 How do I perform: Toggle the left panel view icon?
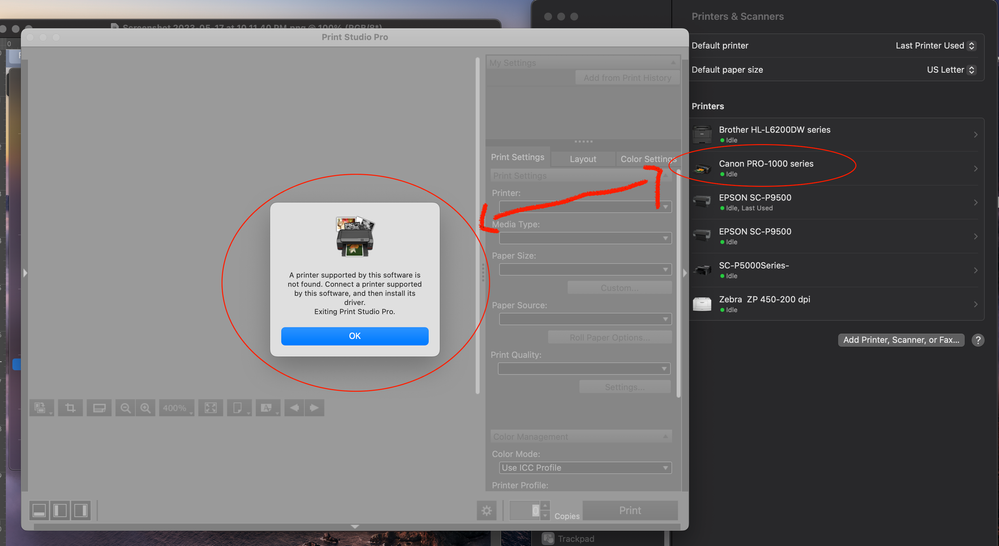click(x=60, y=510)
